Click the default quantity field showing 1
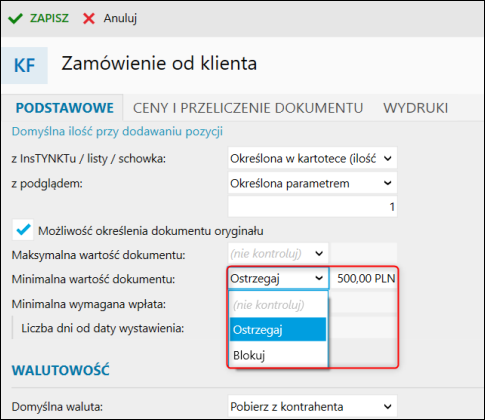 [x=312, y=207]
